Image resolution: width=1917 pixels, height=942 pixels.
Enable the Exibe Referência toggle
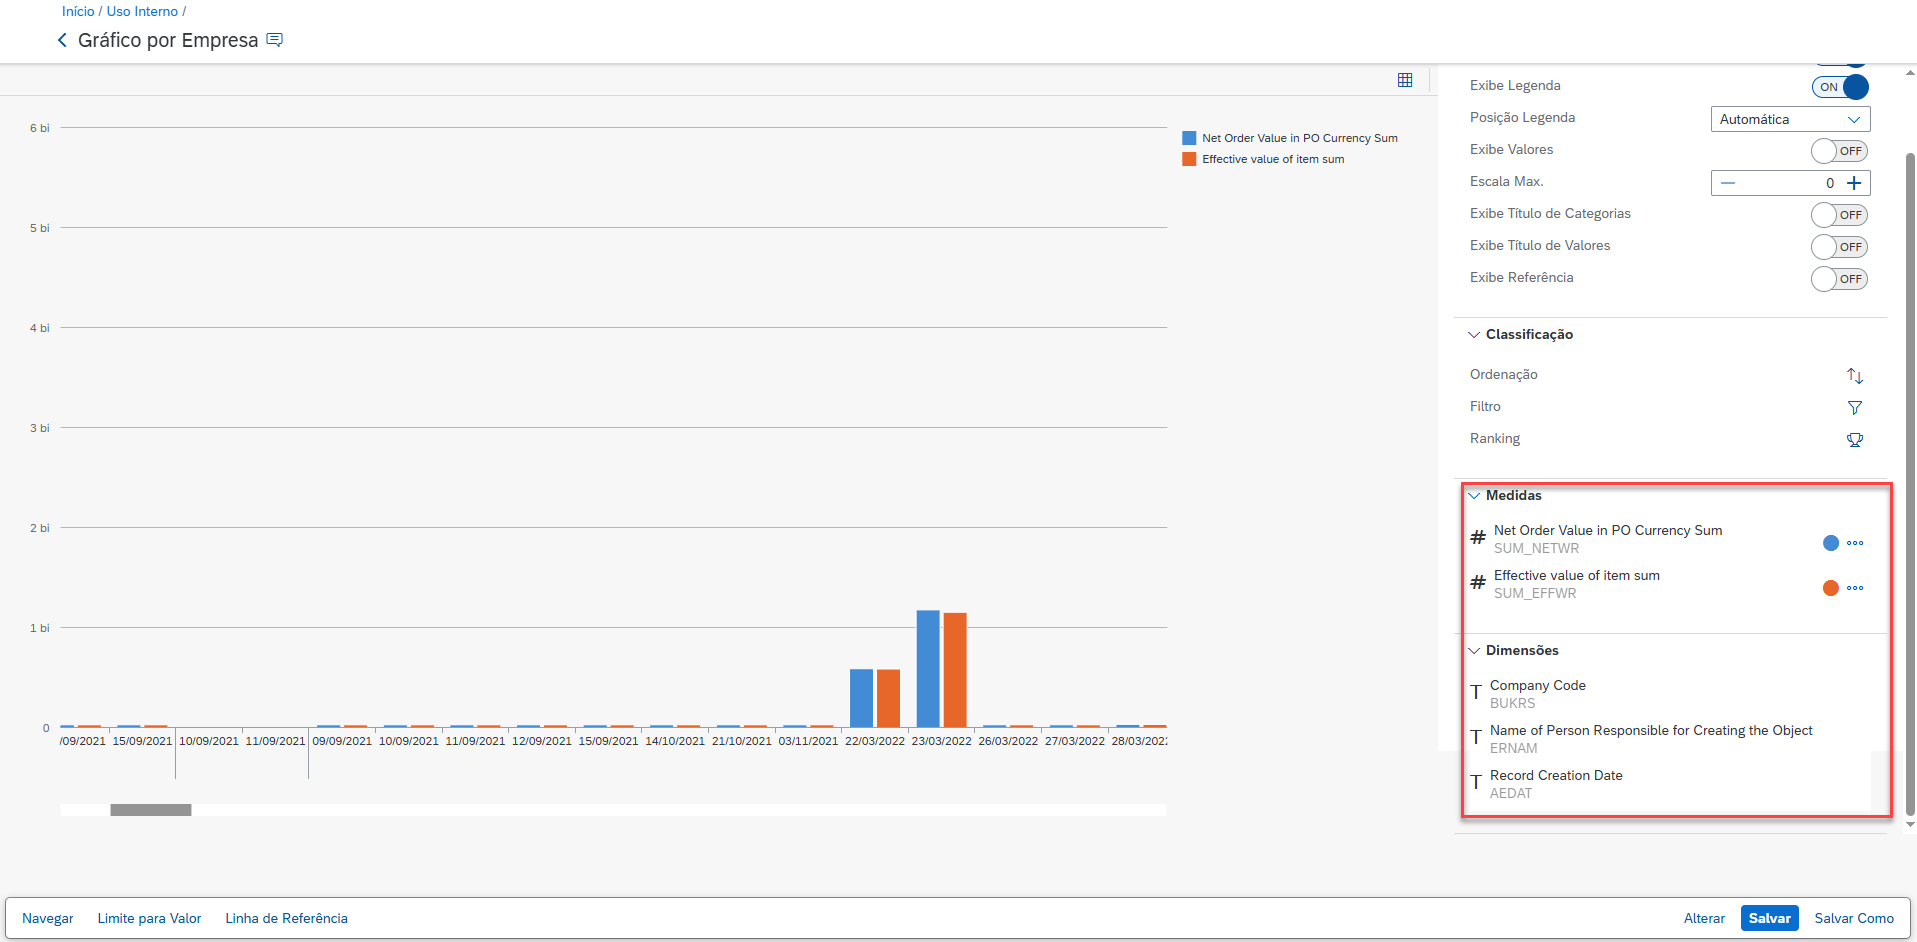pyautogui.click(x=1839, y=279)
